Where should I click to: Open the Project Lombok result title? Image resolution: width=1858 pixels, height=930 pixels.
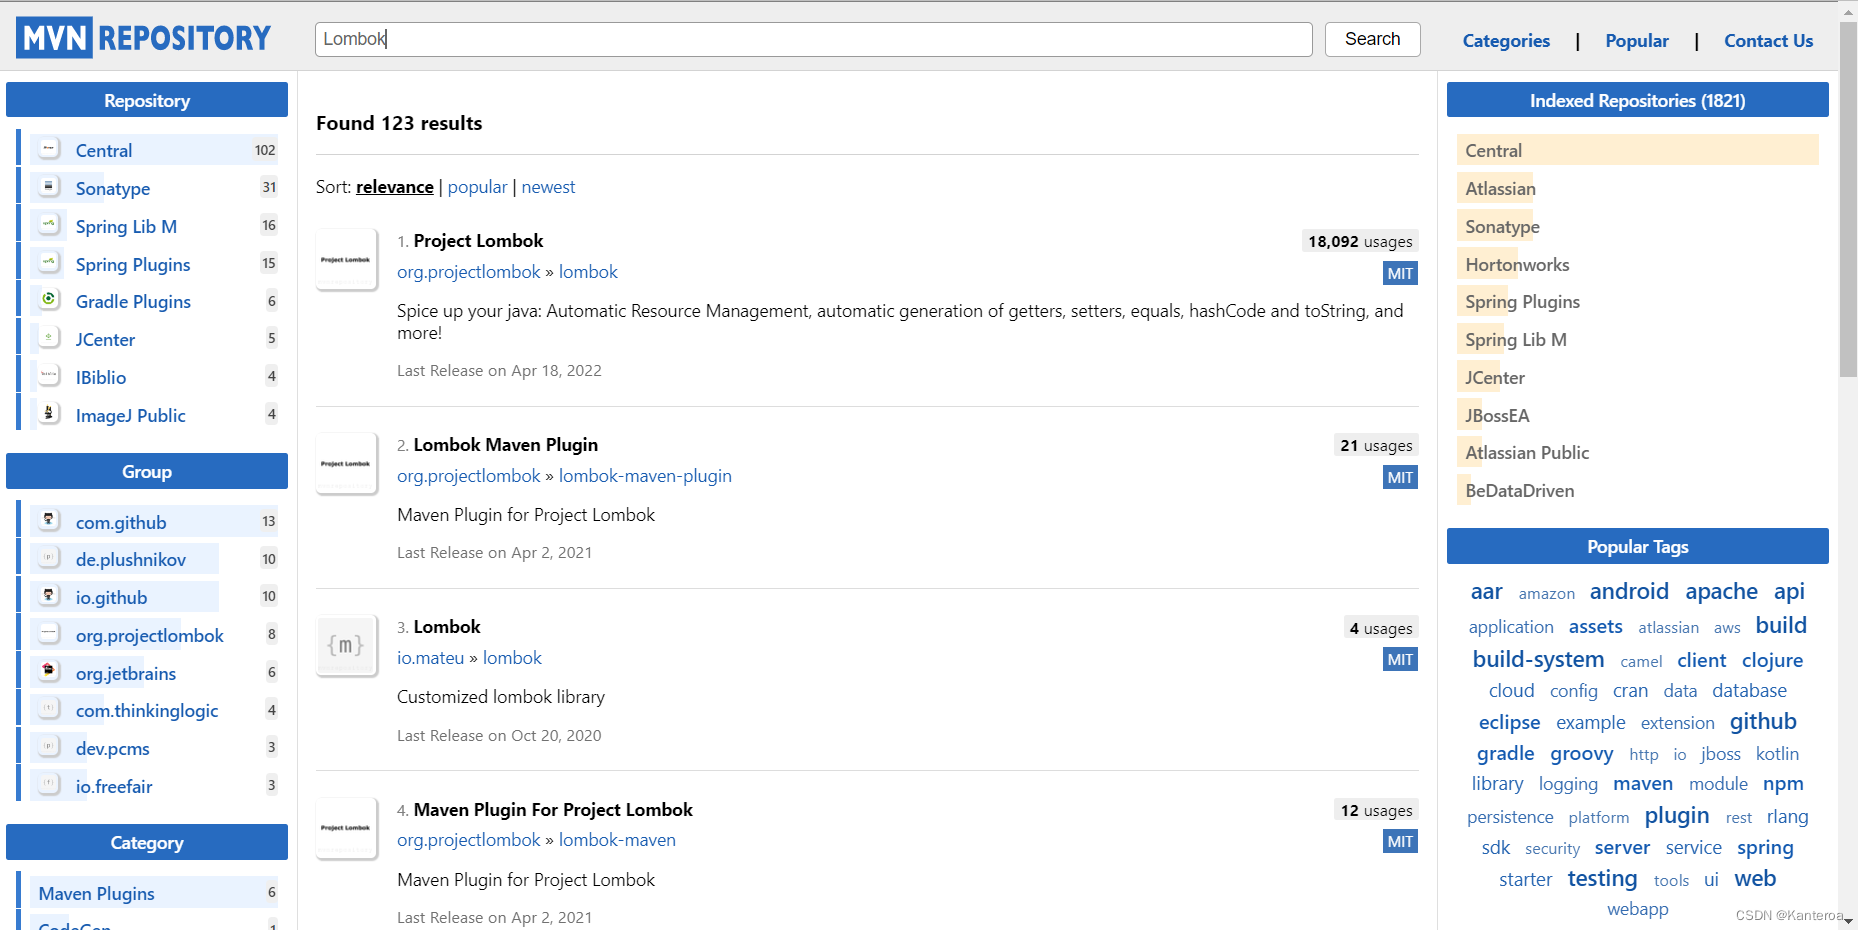(x=478, y=241)
